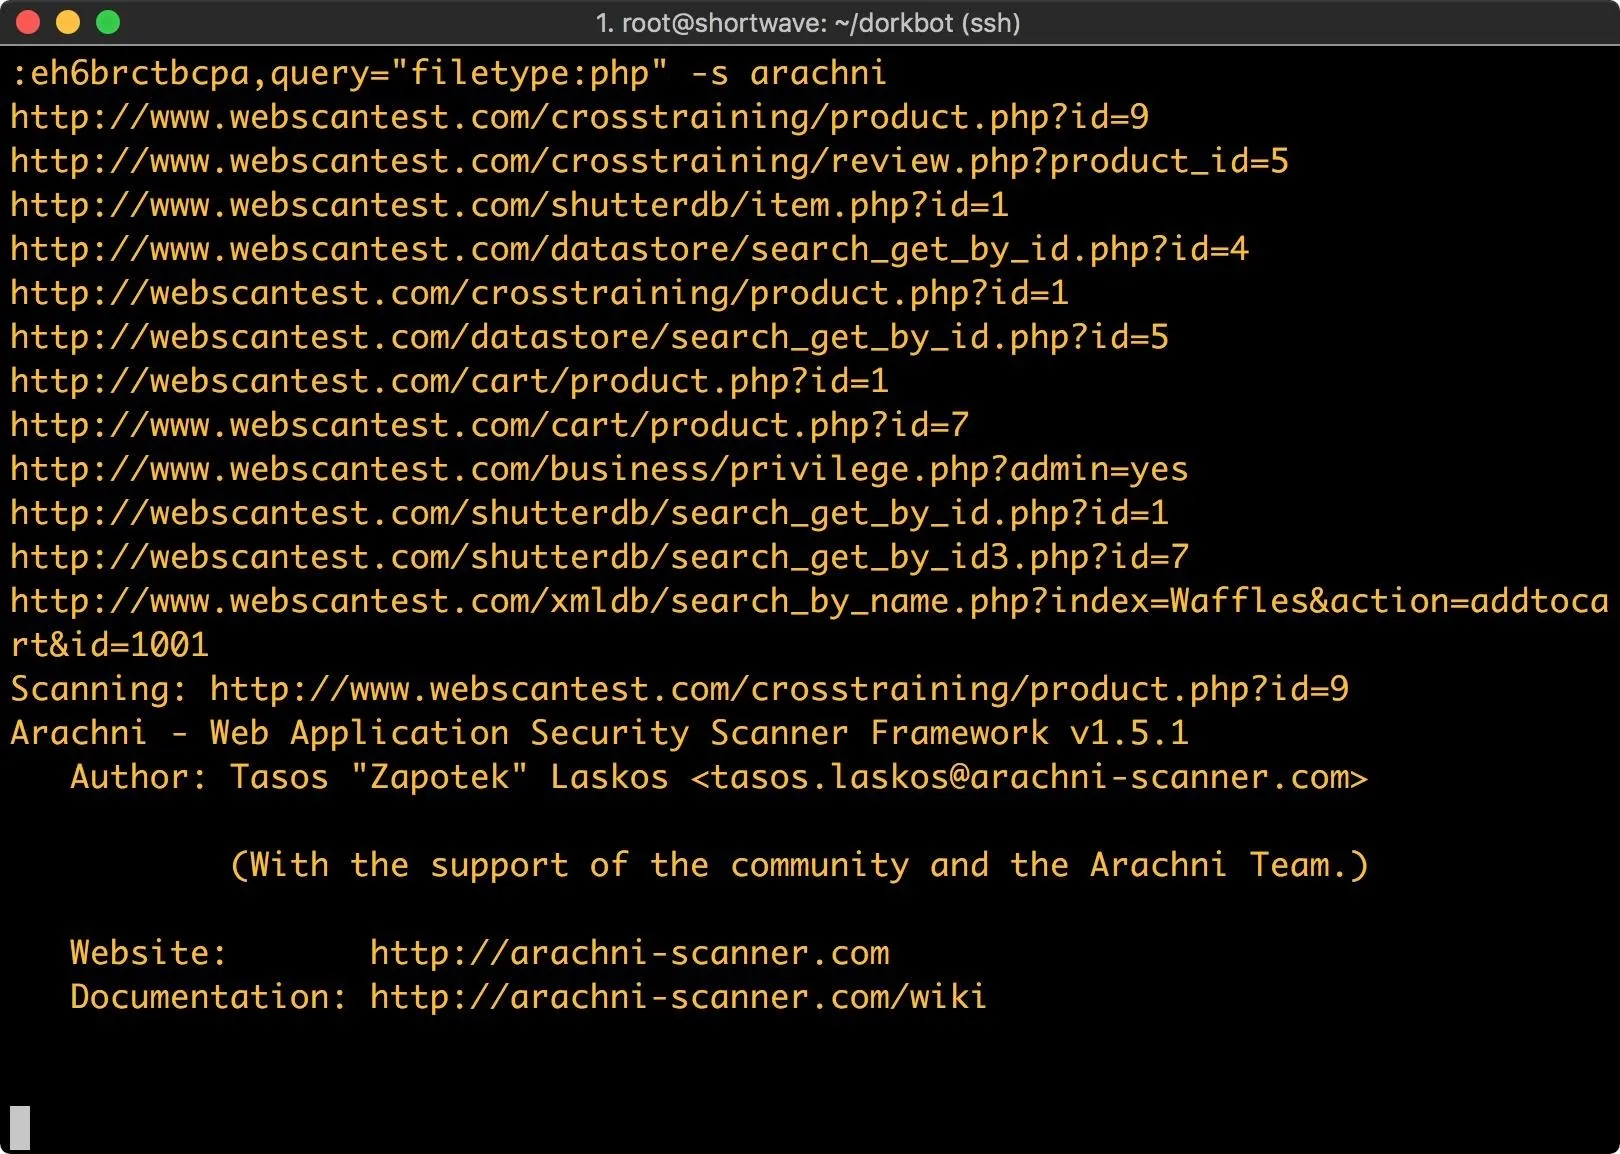Click the 'Scanning:' status line
Screen dimensions: 1620x1154
[x=680, y=689]
